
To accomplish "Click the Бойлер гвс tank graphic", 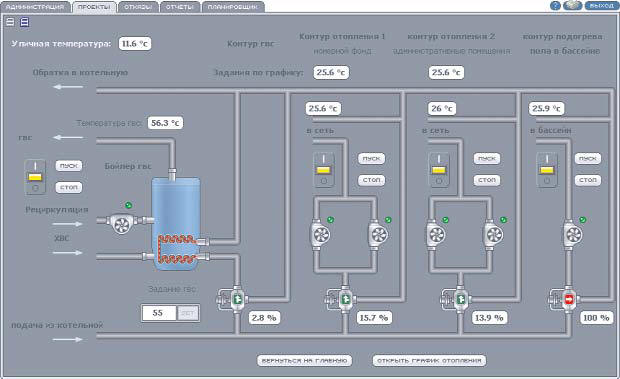I will [x=176, y=224].
